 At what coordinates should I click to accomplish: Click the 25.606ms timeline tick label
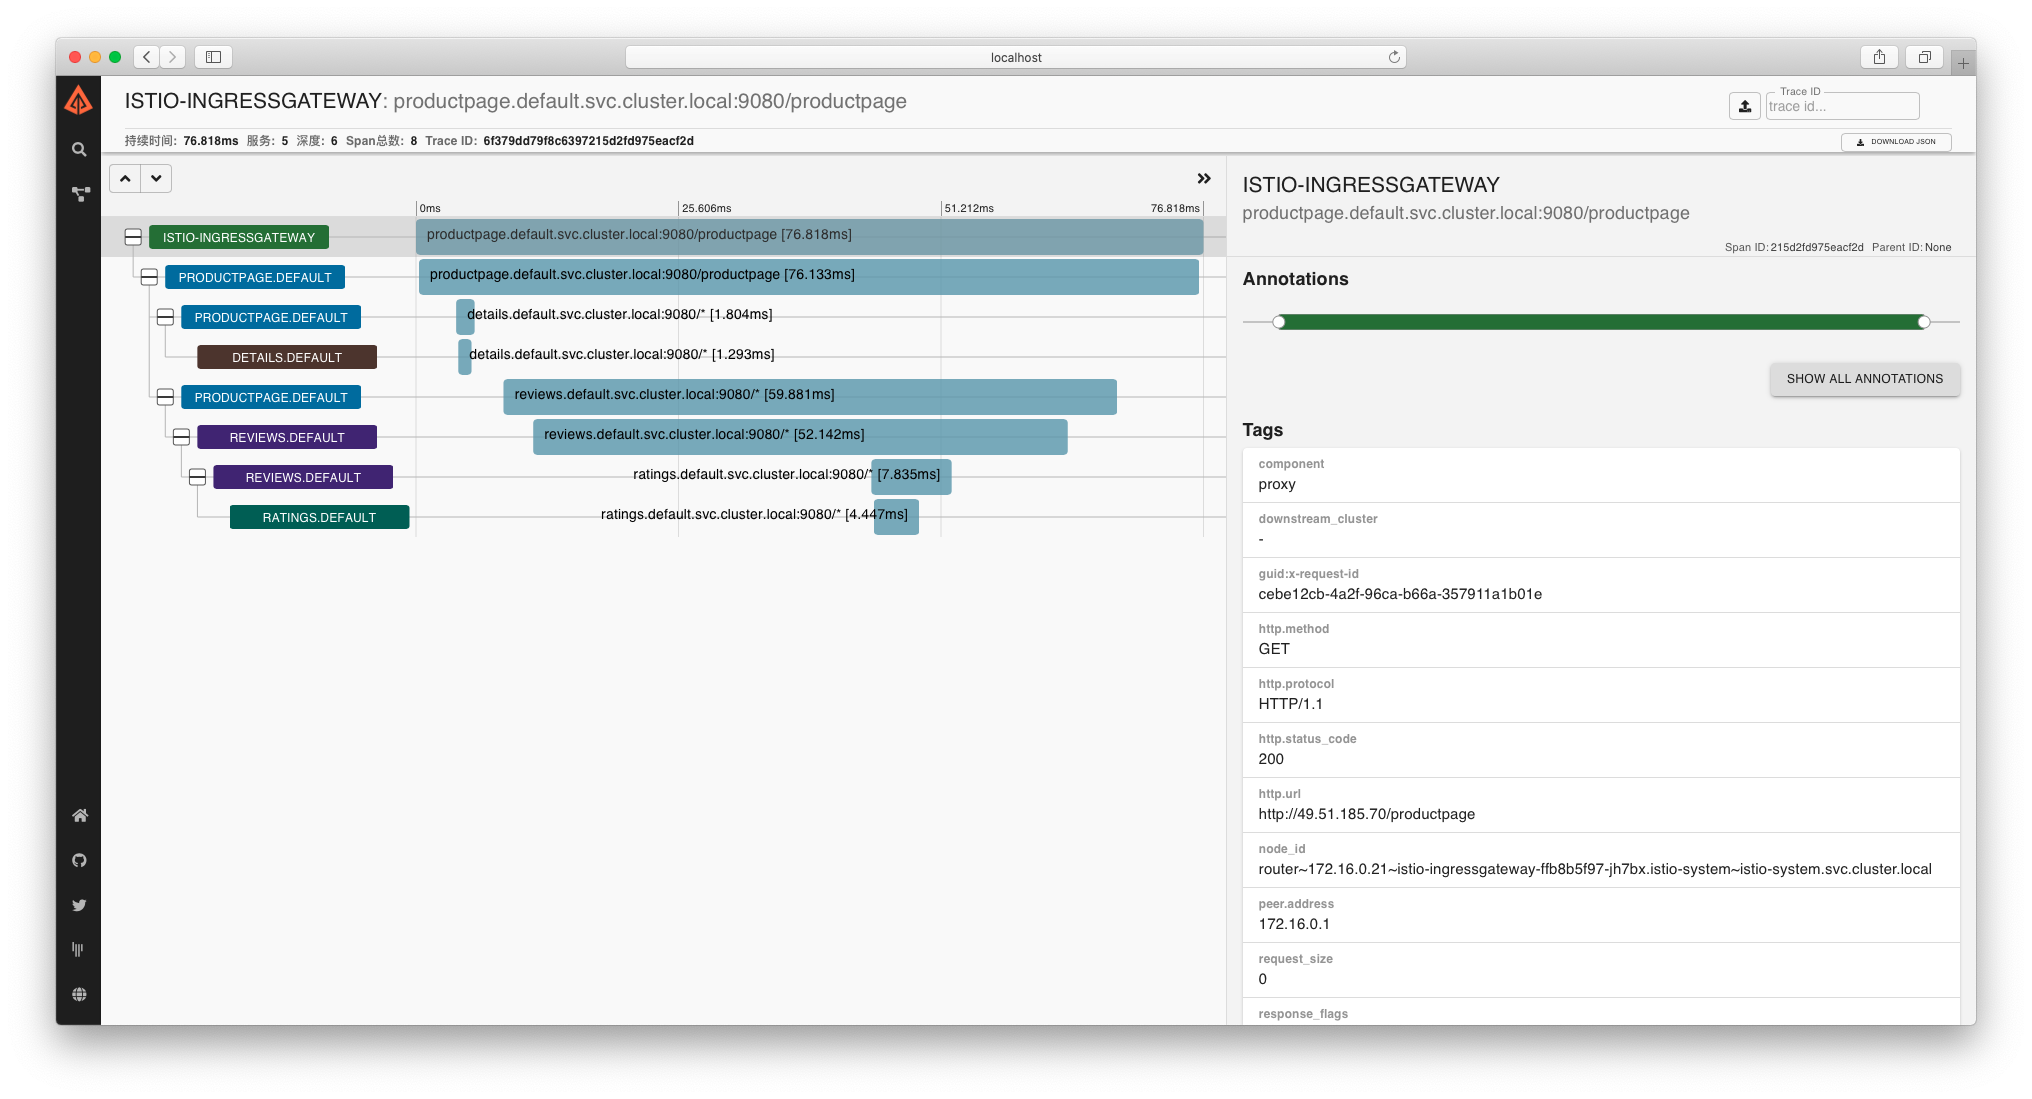click(x=707, y=208)
